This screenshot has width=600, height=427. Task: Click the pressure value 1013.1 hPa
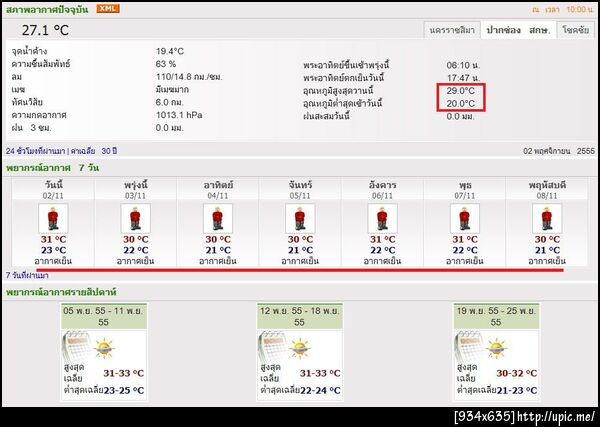179,115
